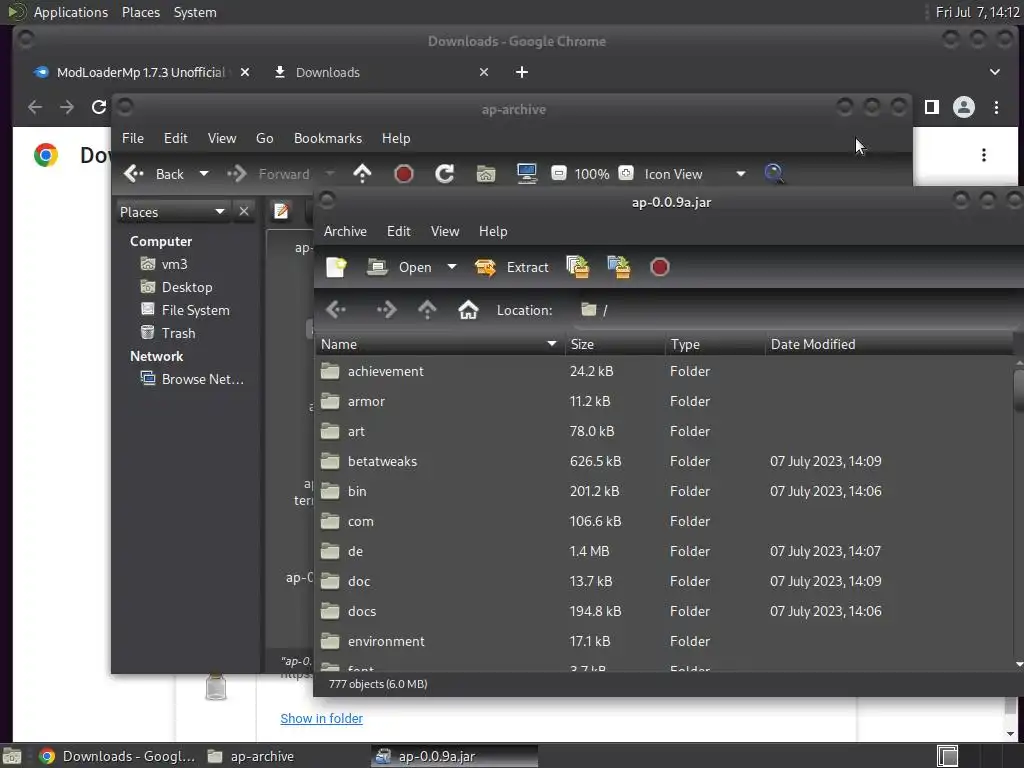Zoom in icon in file manager
Screen dimensions: 1024x768
click(x=626, y=174)
